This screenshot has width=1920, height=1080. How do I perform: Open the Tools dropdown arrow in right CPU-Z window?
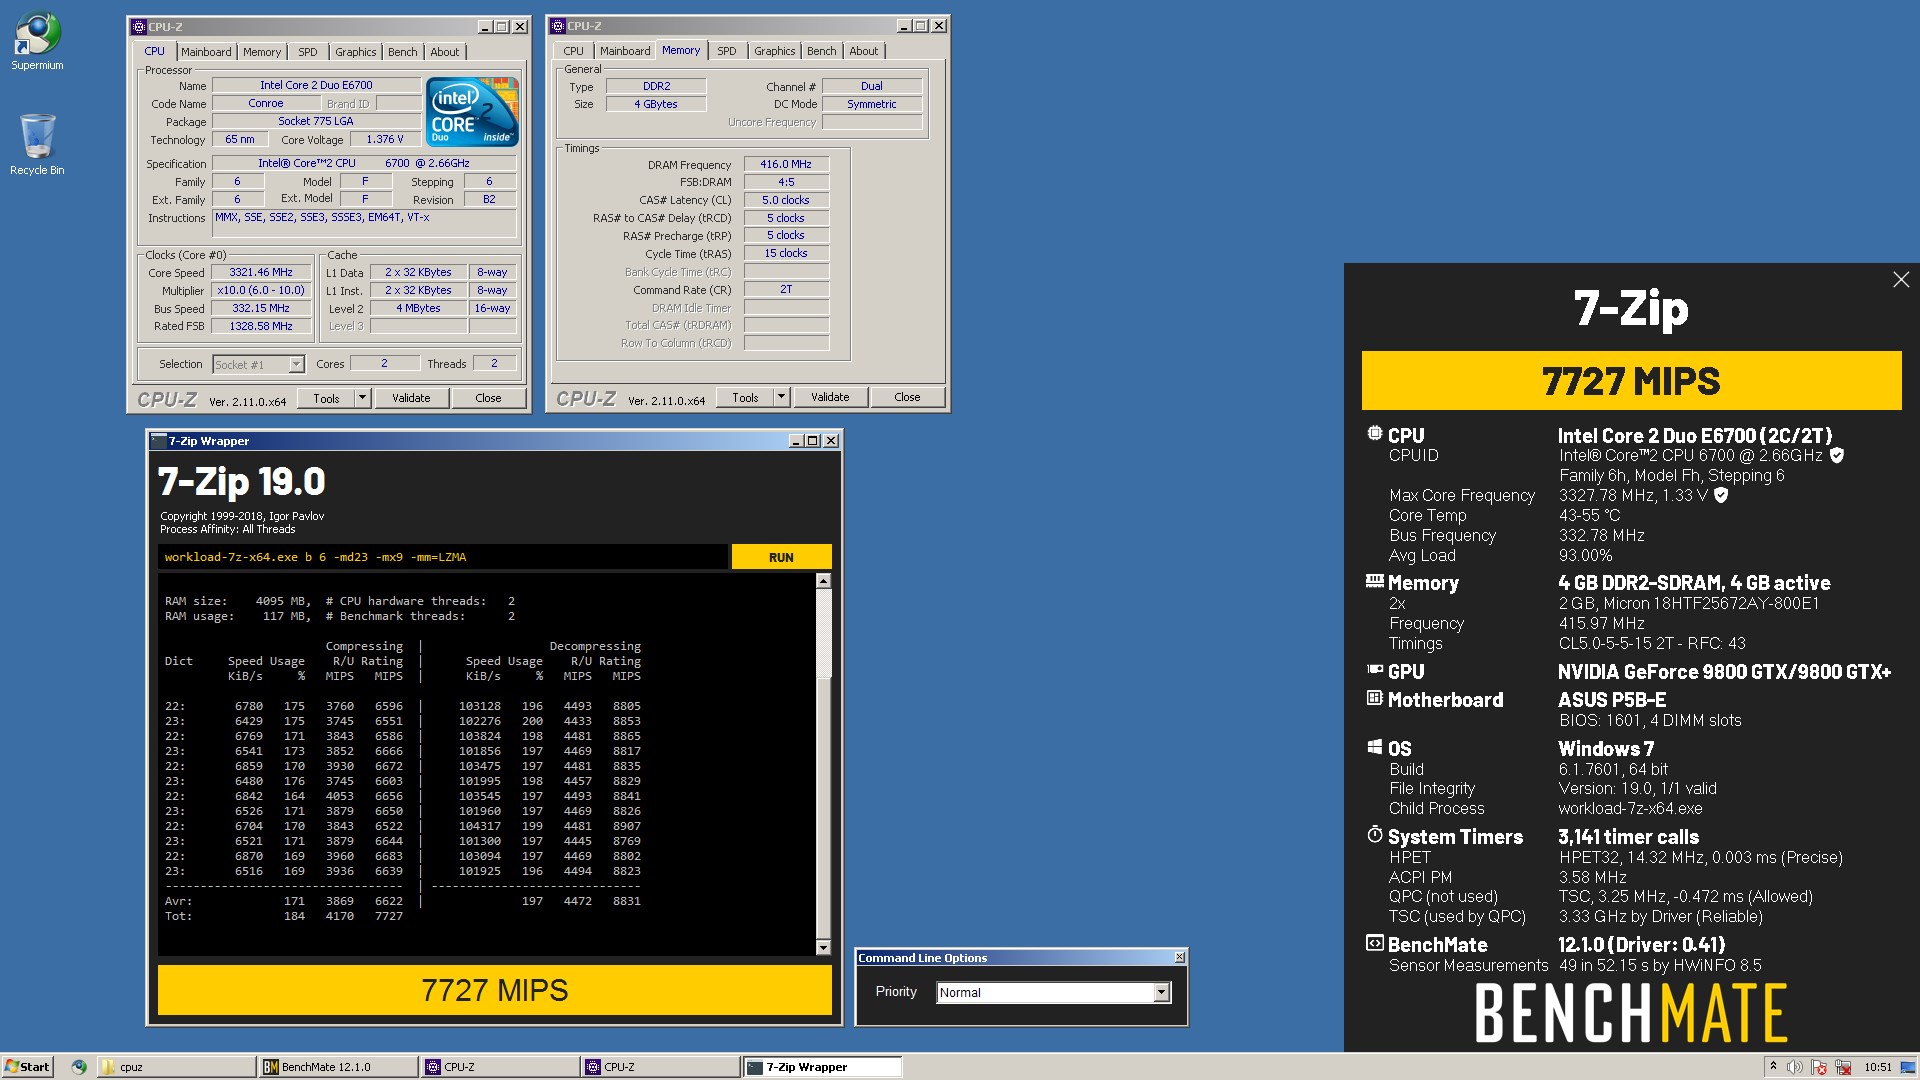point(781,397)
